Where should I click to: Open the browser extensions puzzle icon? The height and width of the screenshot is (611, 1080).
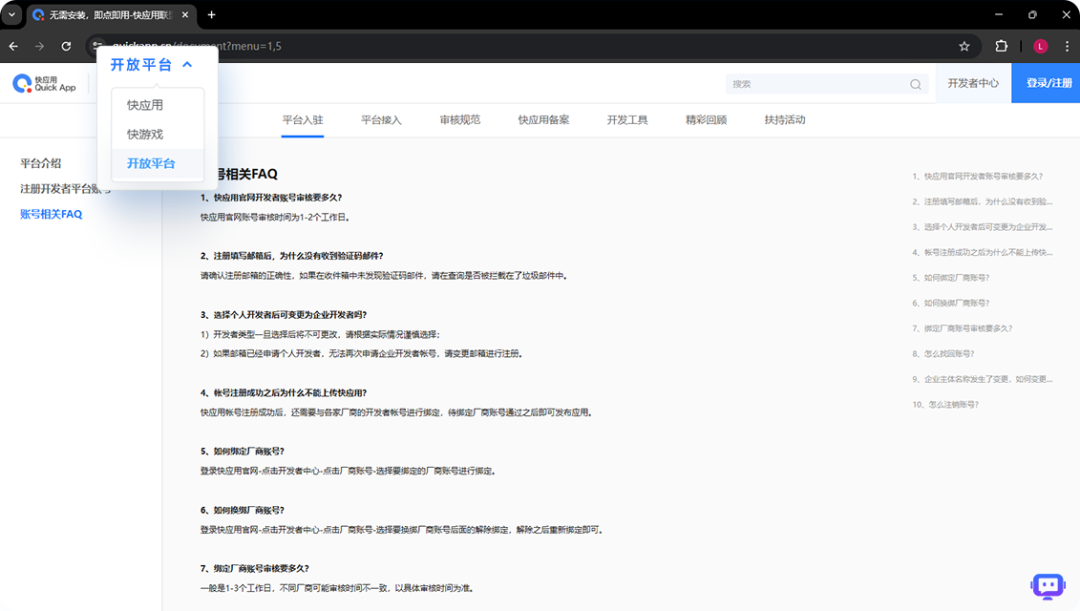tap(1001, 46)
